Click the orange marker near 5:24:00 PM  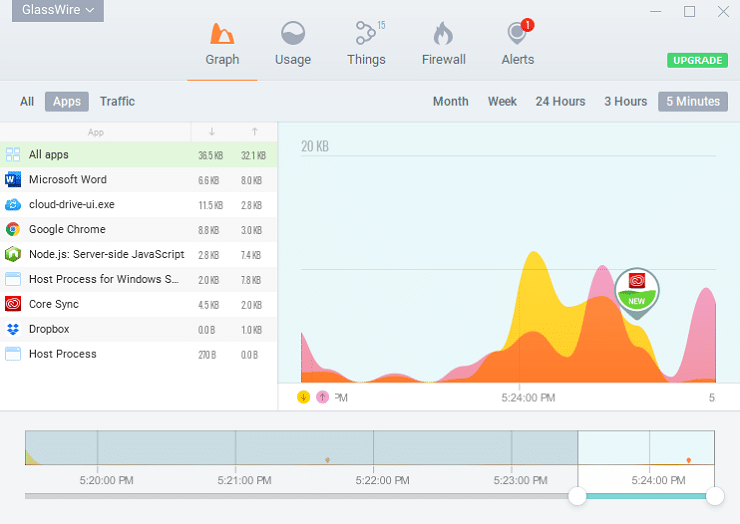(x=689, y=460)
